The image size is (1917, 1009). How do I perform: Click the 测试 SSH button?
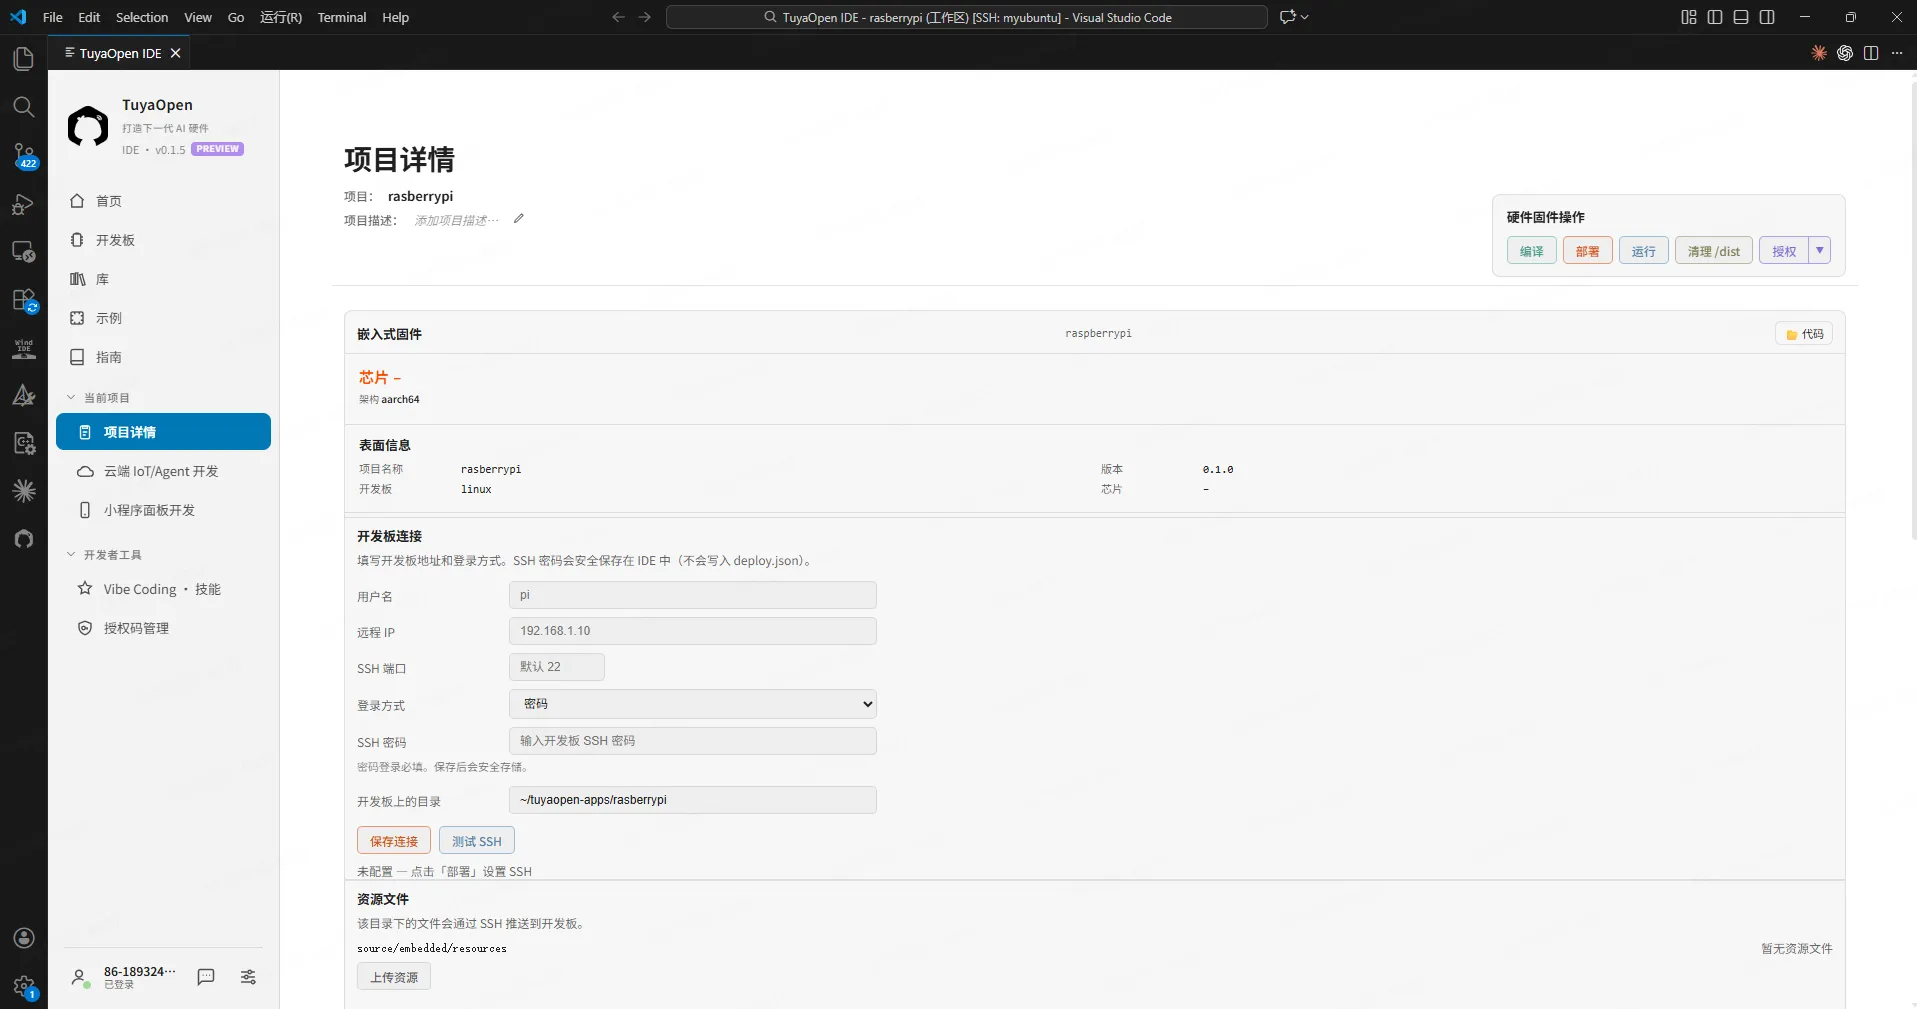[x=477, y=841]
